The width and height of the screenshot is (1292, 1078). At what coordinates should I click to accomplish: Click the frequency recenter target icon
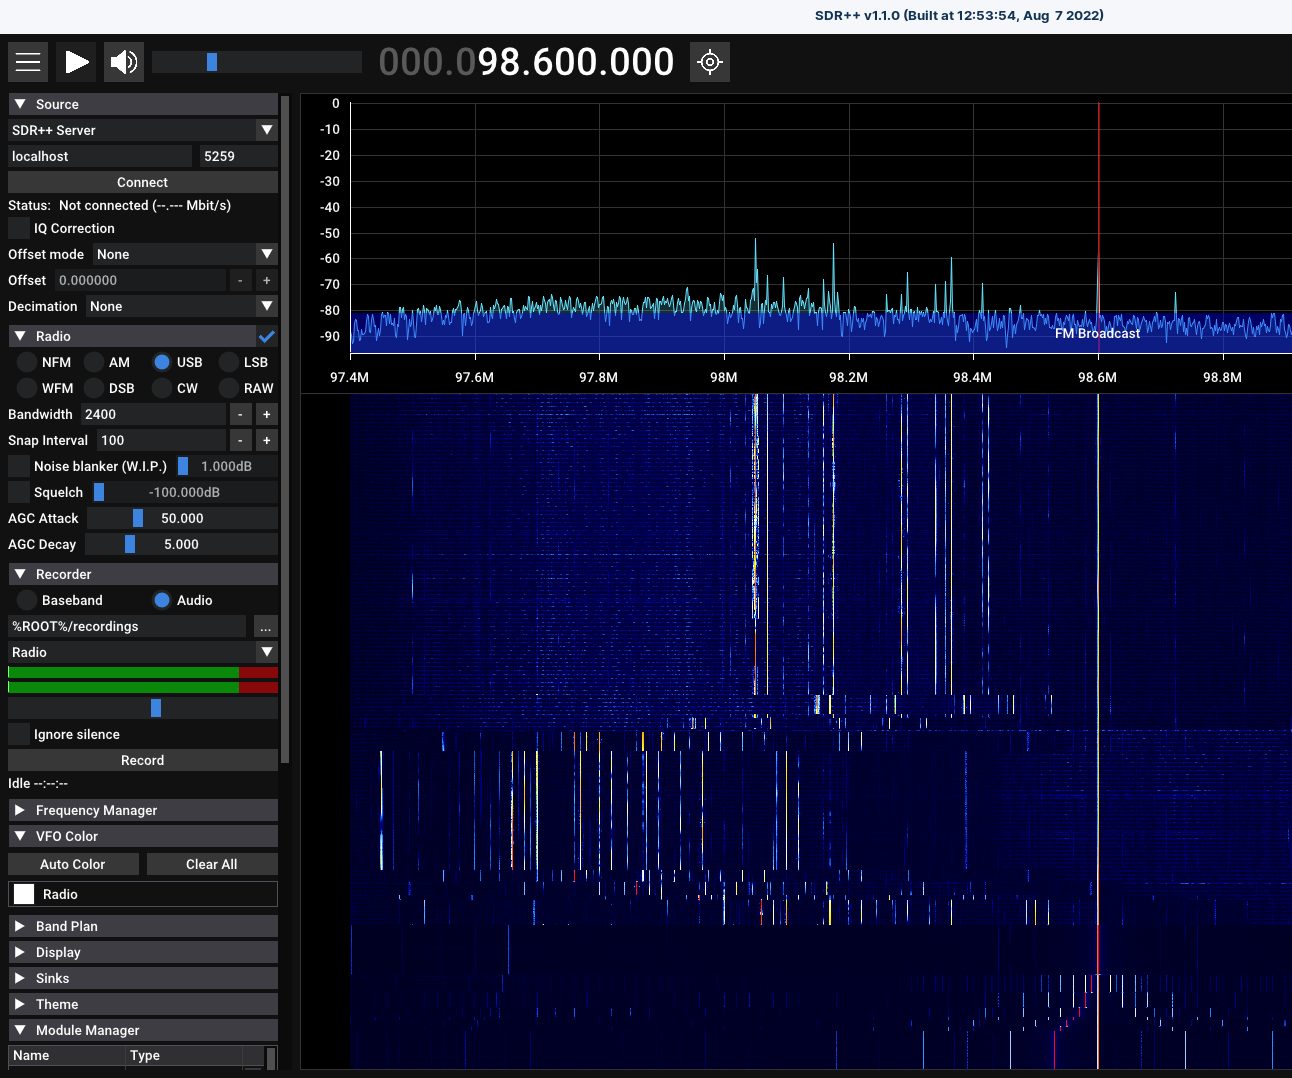pos(710,61)
